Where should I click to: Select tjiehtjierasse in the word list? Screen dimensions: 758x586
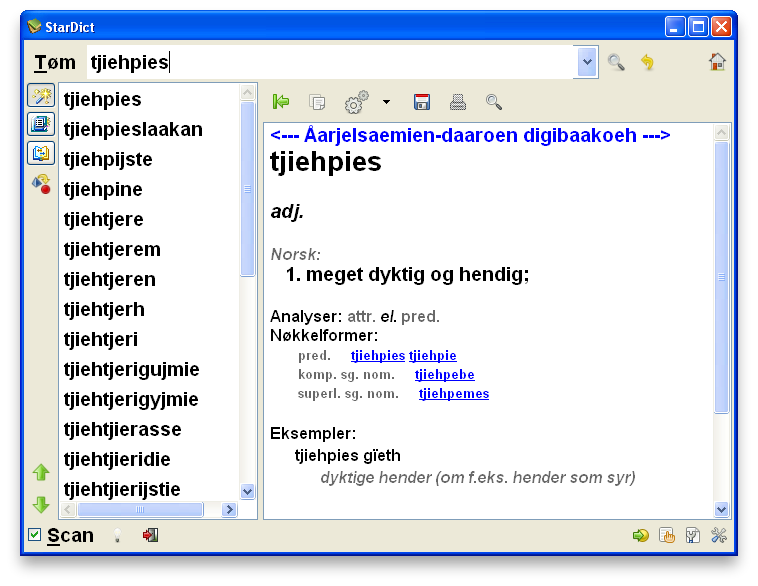pyautogui.click(x=150, y=429)
